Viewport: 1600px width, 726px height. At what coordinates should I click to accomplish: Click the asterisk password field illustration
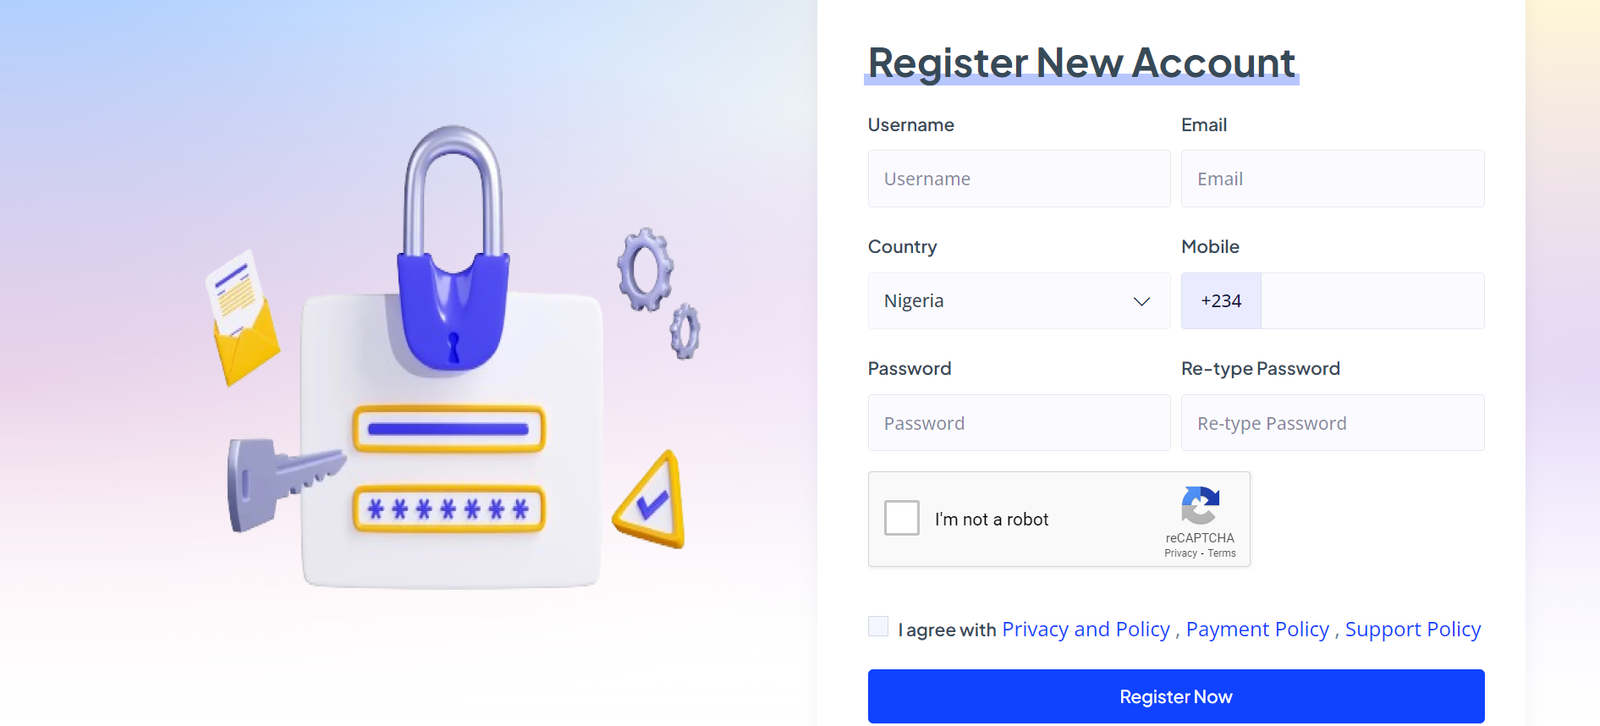448,510
